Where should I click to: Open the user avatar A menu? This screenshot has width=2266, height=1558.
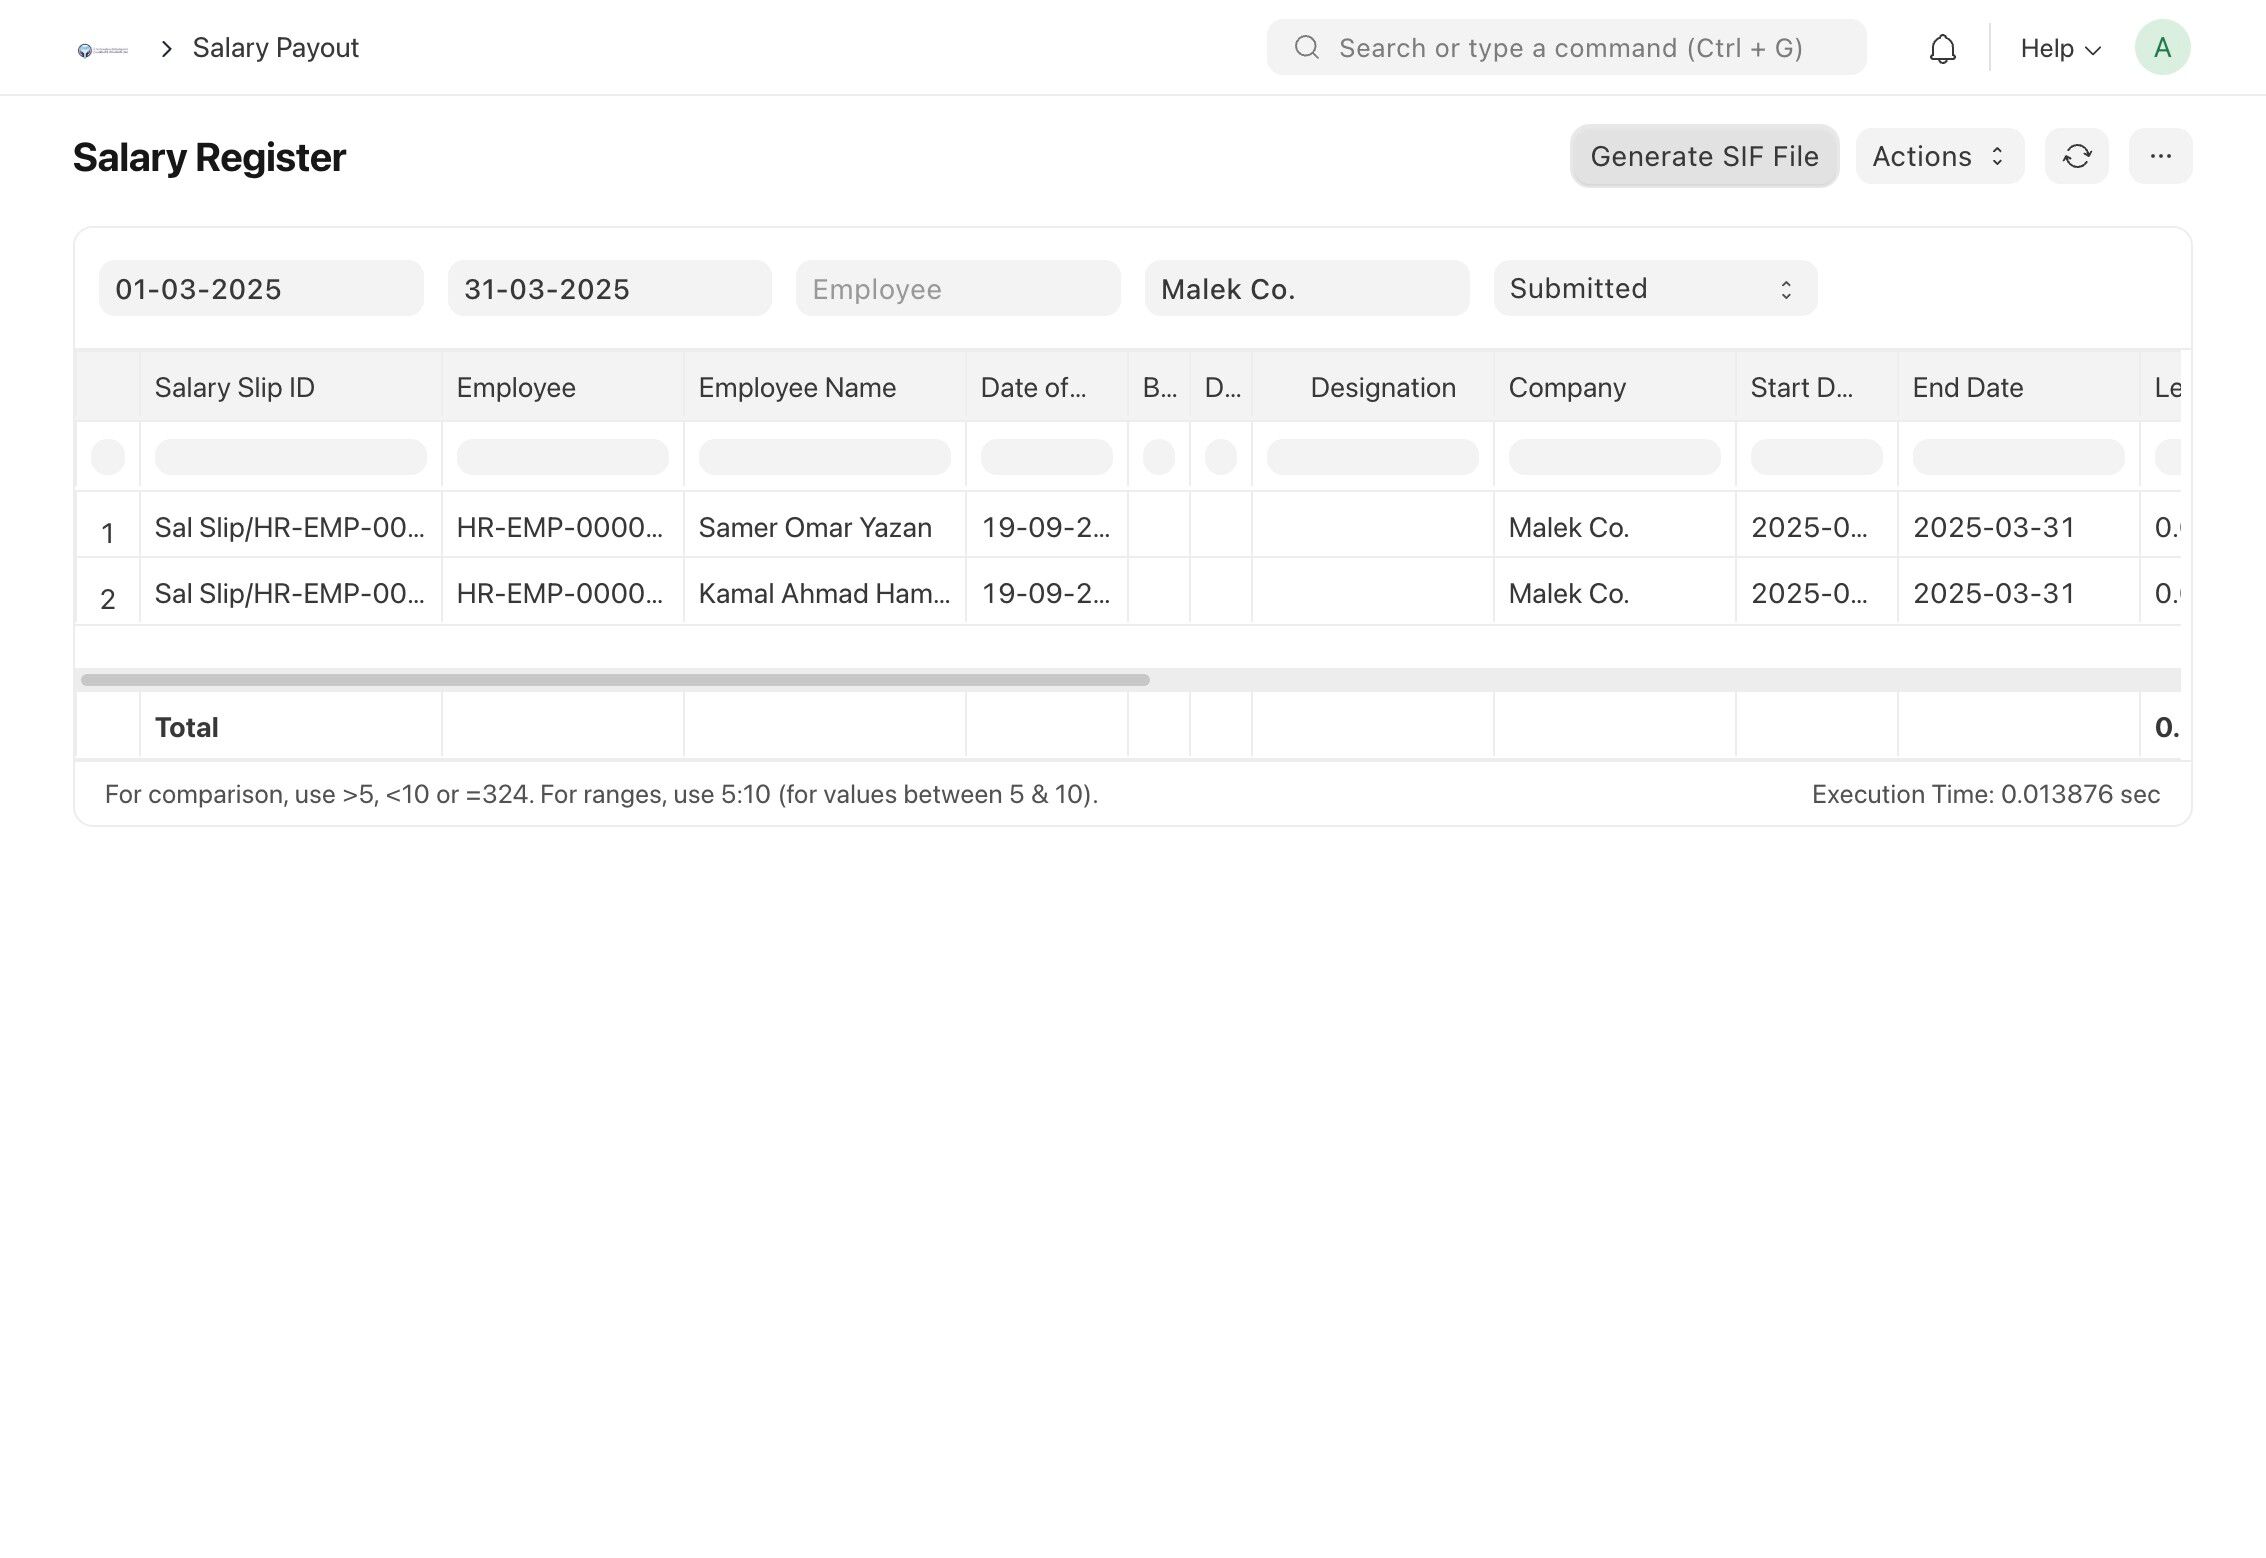click(2162, 48)
